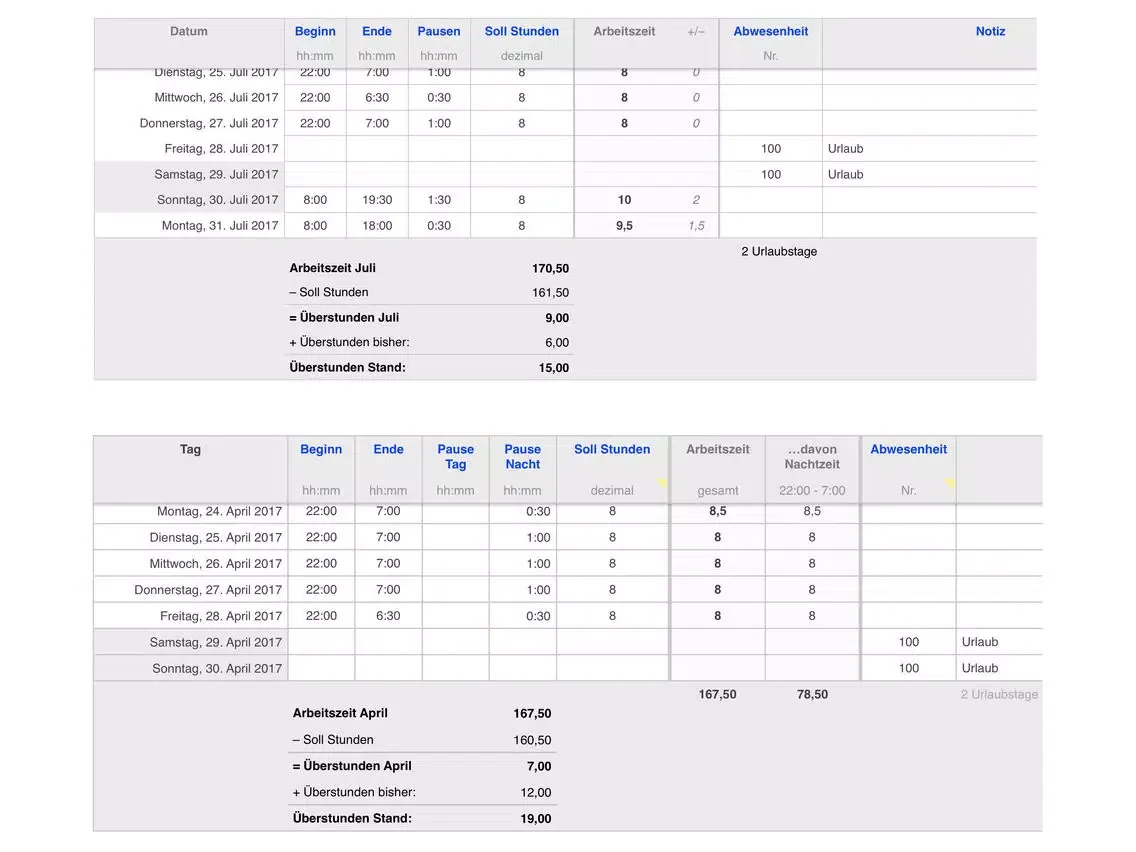
Task: Select the Ende cell 7:00 in the 27. April row
Action: click(x=388, y=590)
